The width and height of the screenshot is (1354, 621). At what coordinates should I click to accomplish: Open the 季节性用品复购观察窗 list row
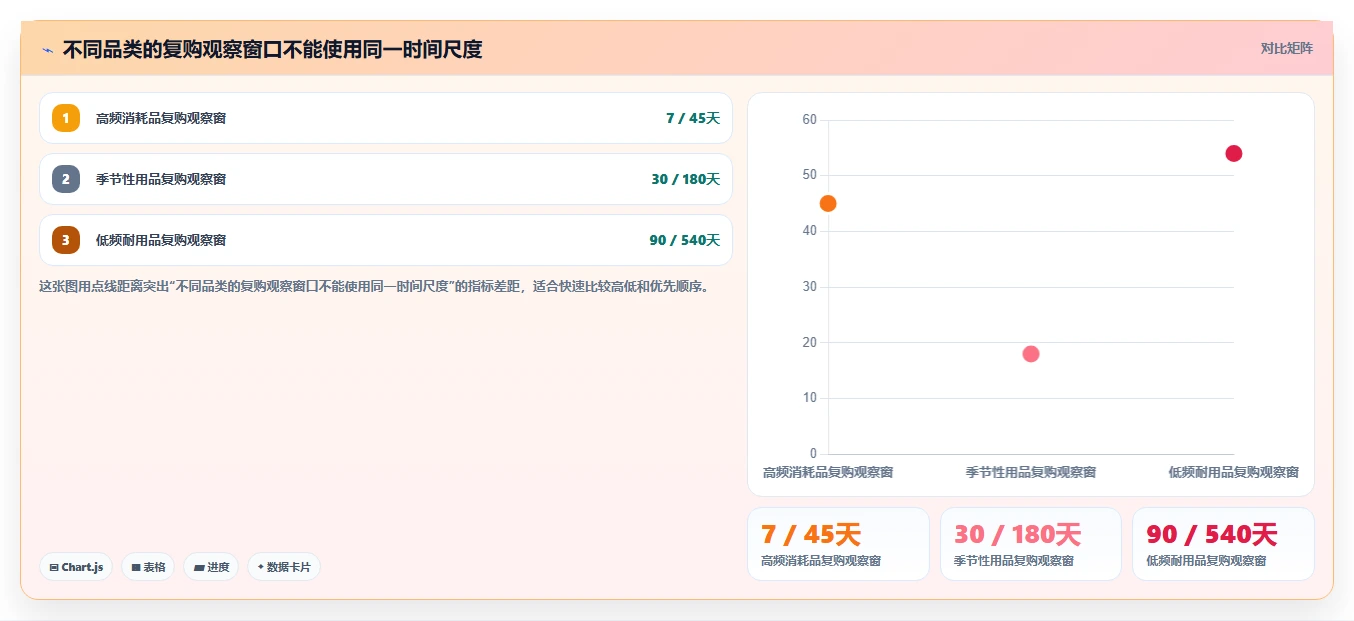click(386, 179)
